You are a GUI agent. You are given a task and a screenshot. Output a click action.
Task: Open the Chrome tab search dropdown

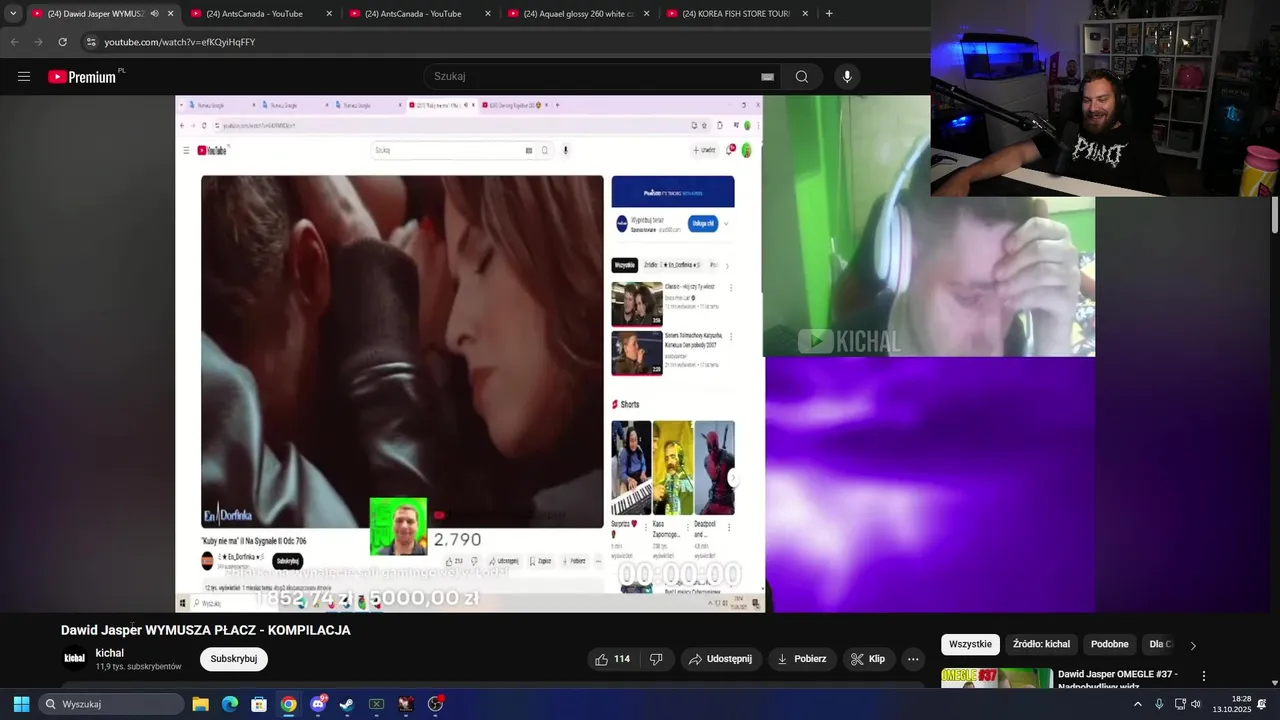[12, 14]
